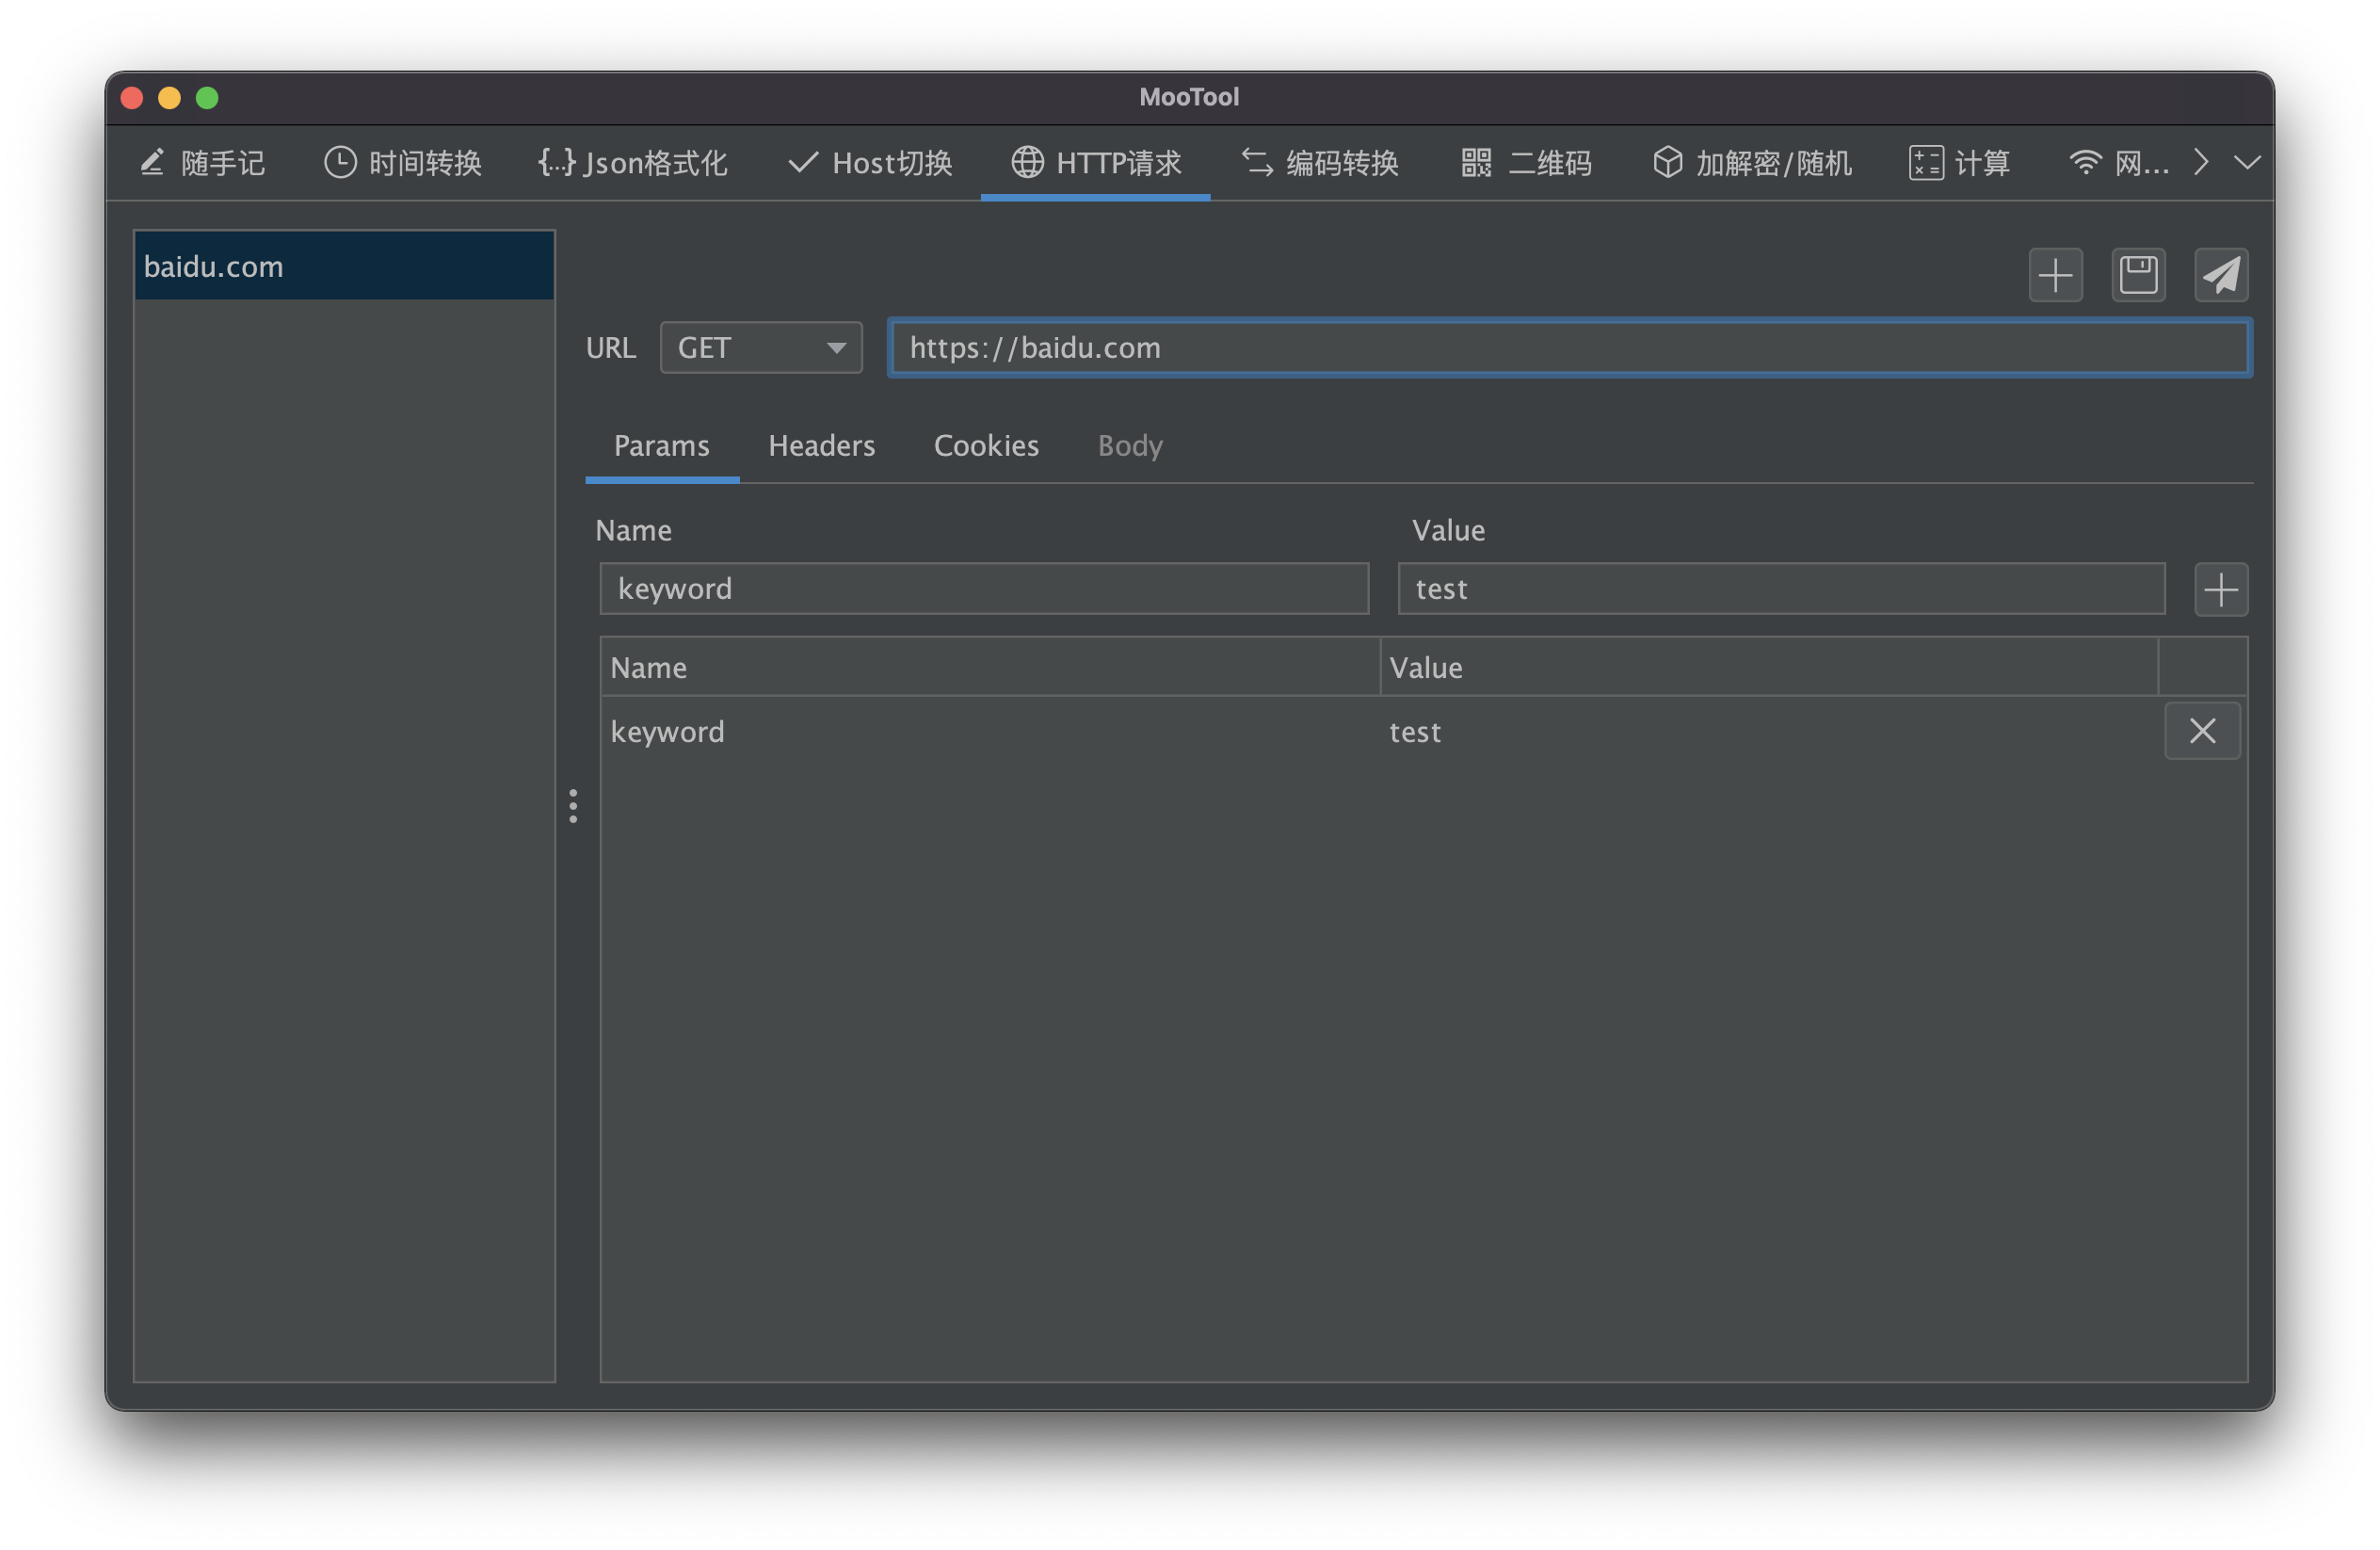The width and height of the screenshot is (2380, 1550).
Task: Switch to the 时间转换 tab
Action: click(x=404, y=163)
